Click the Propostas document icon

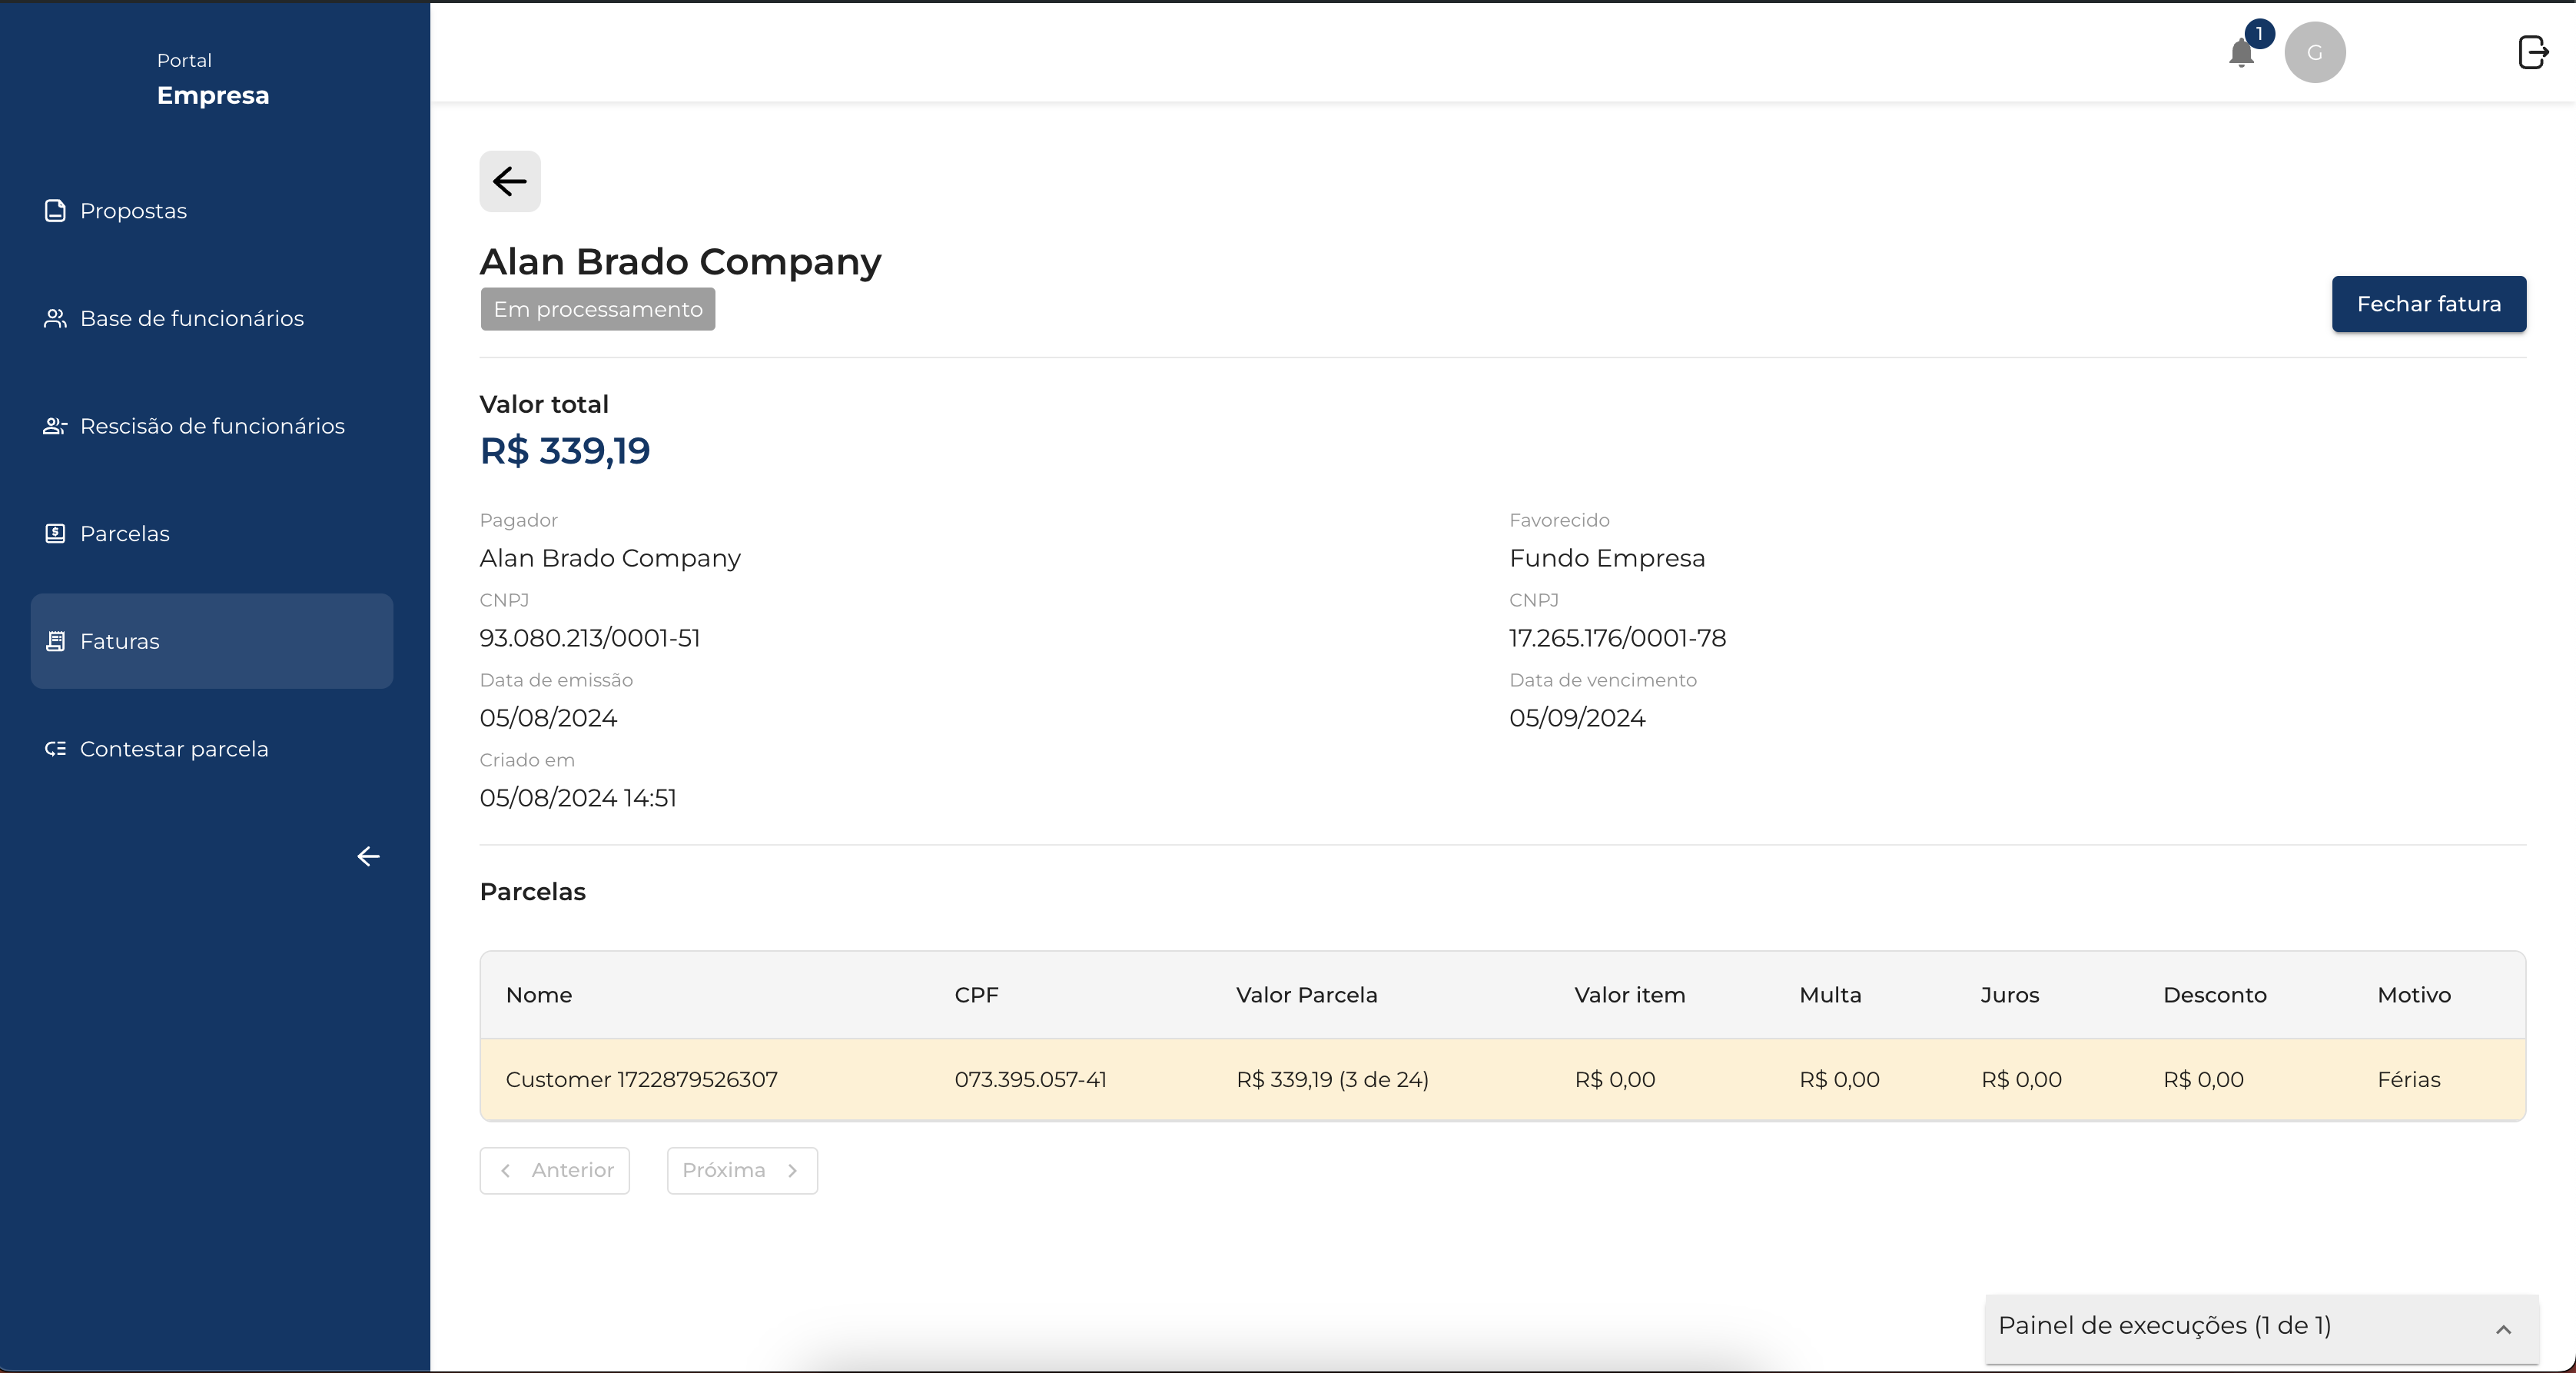coord(56,211)
